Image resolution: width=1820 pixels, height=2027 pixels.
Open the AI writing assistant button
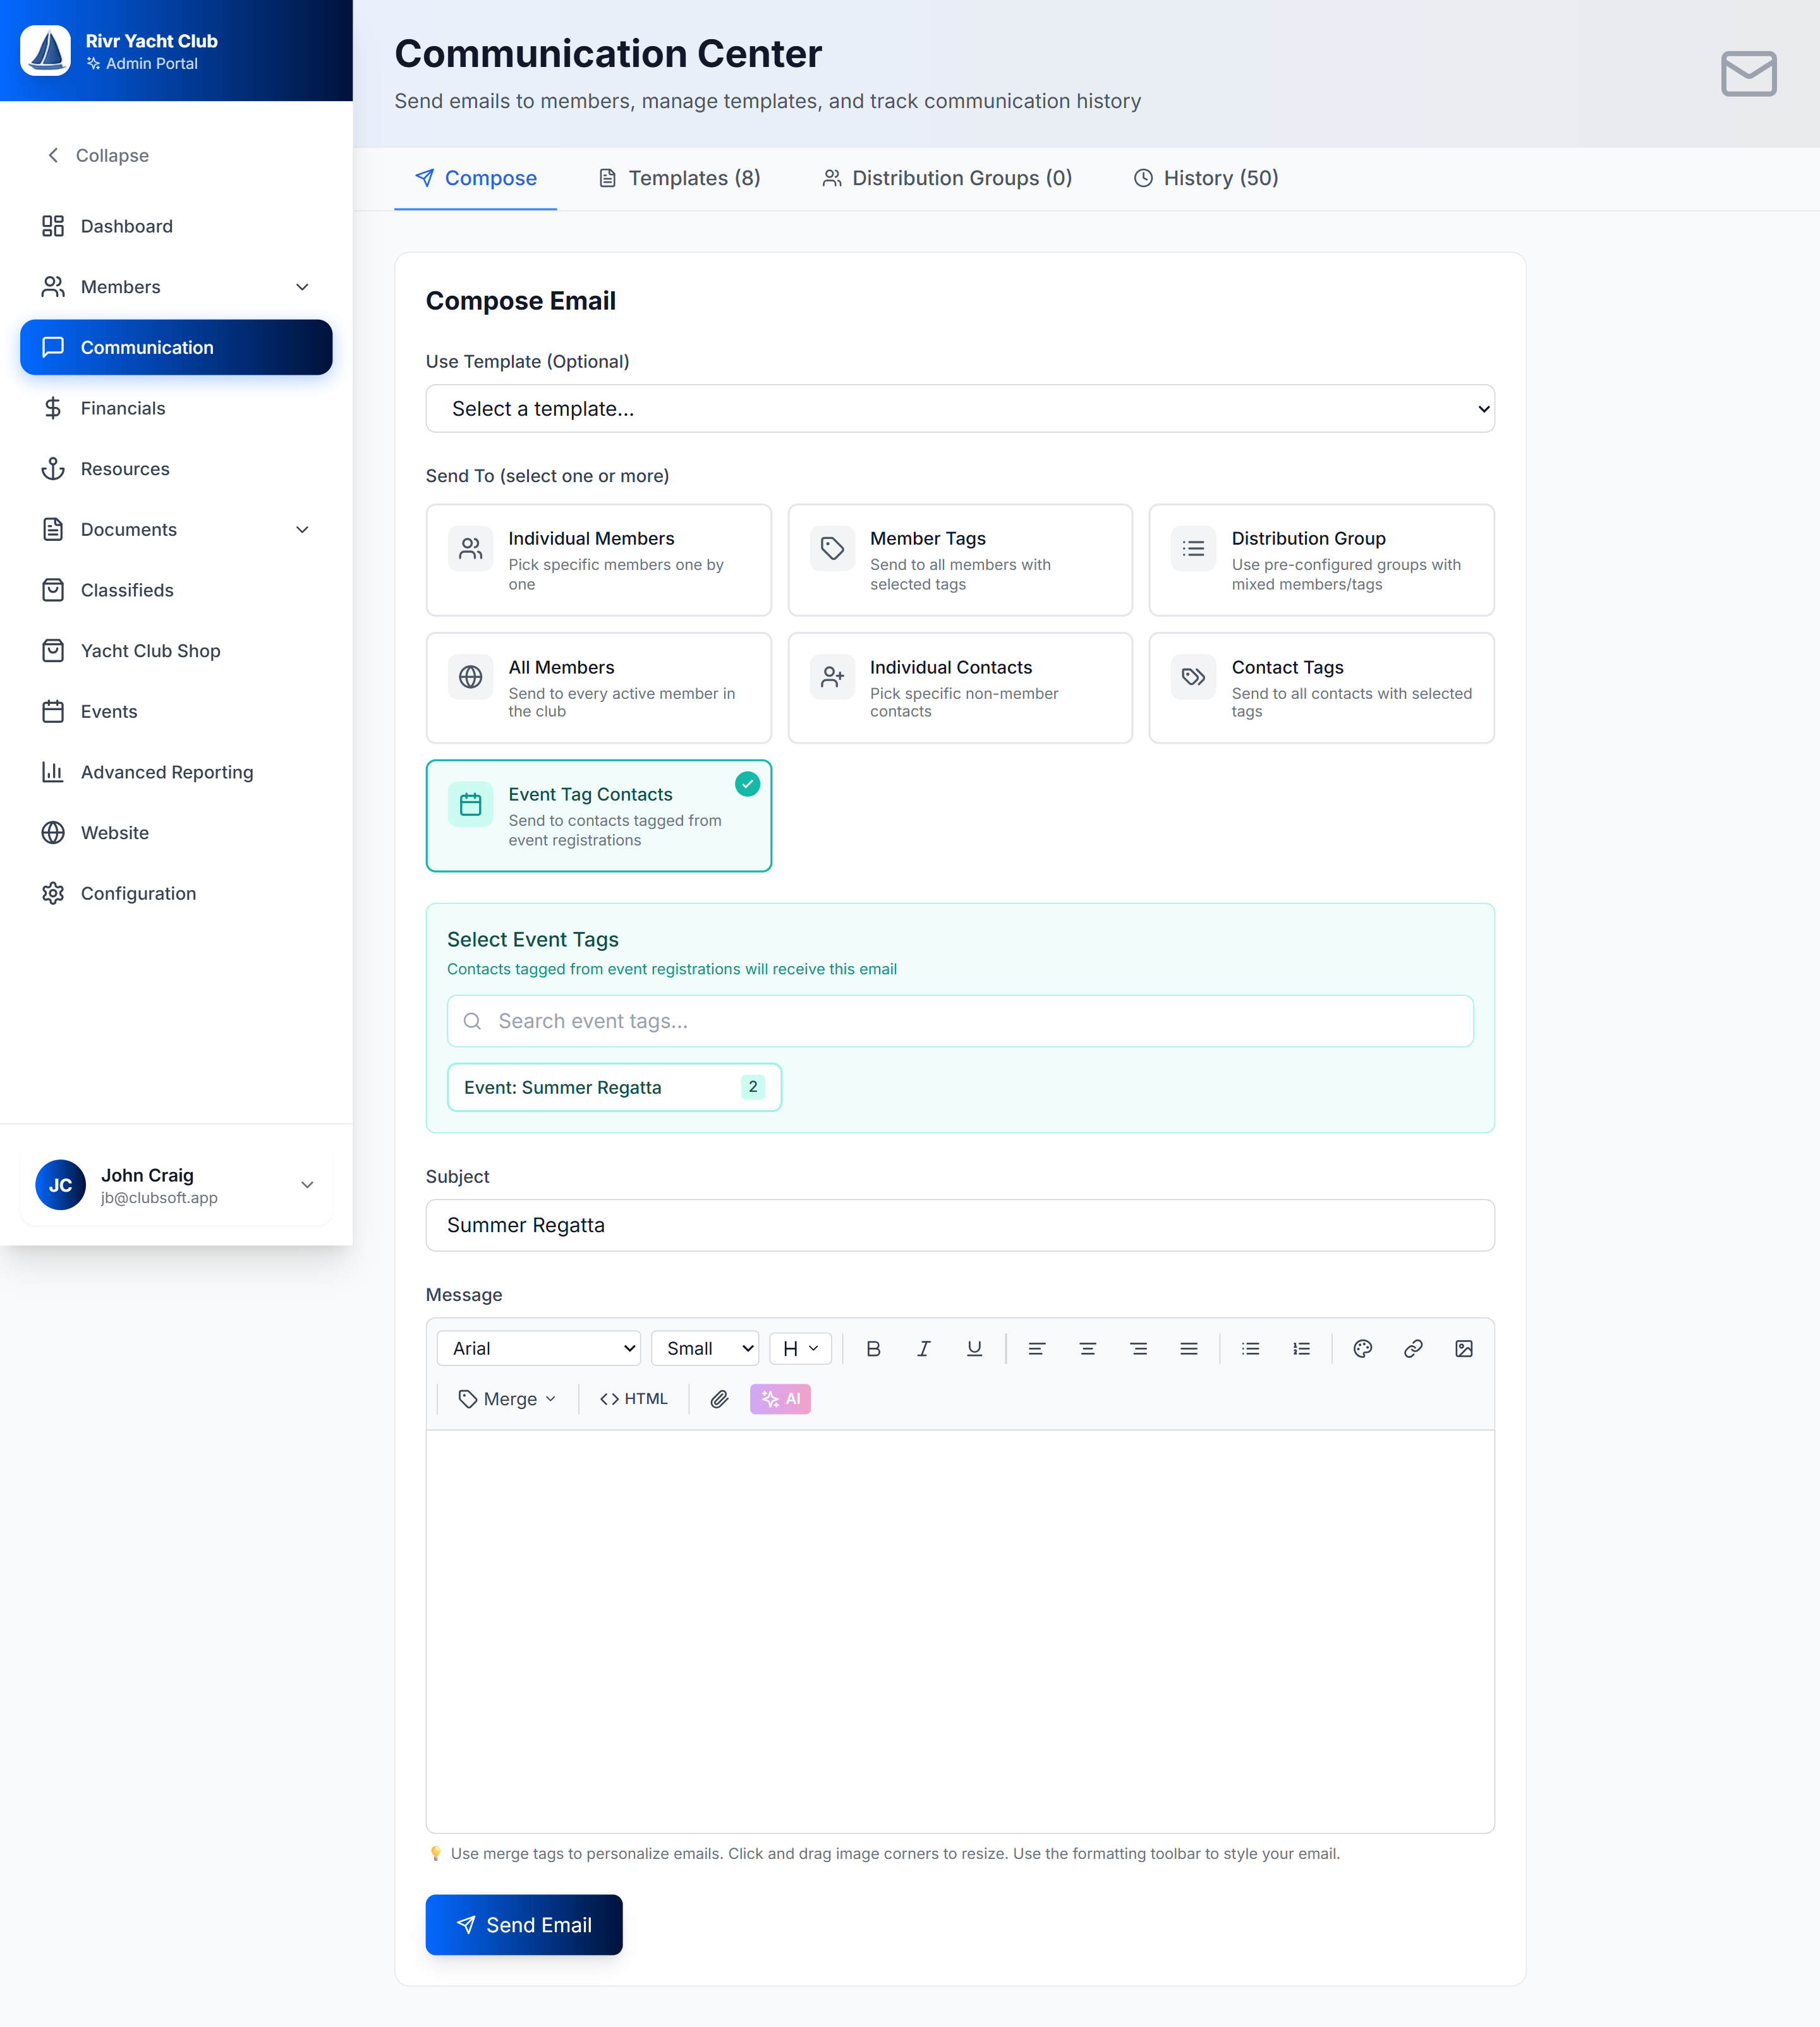tap(780, 1399)
